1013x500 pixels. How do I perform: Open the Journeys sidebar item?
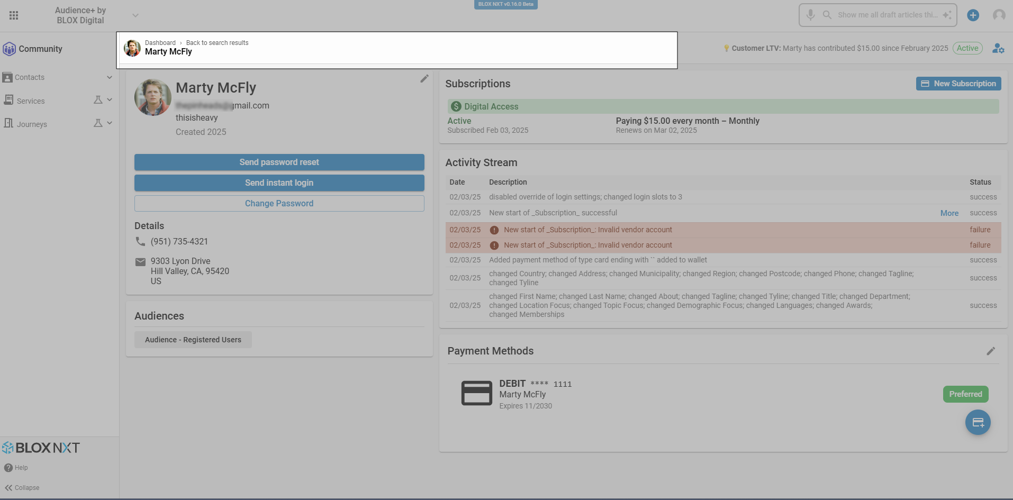31,124
